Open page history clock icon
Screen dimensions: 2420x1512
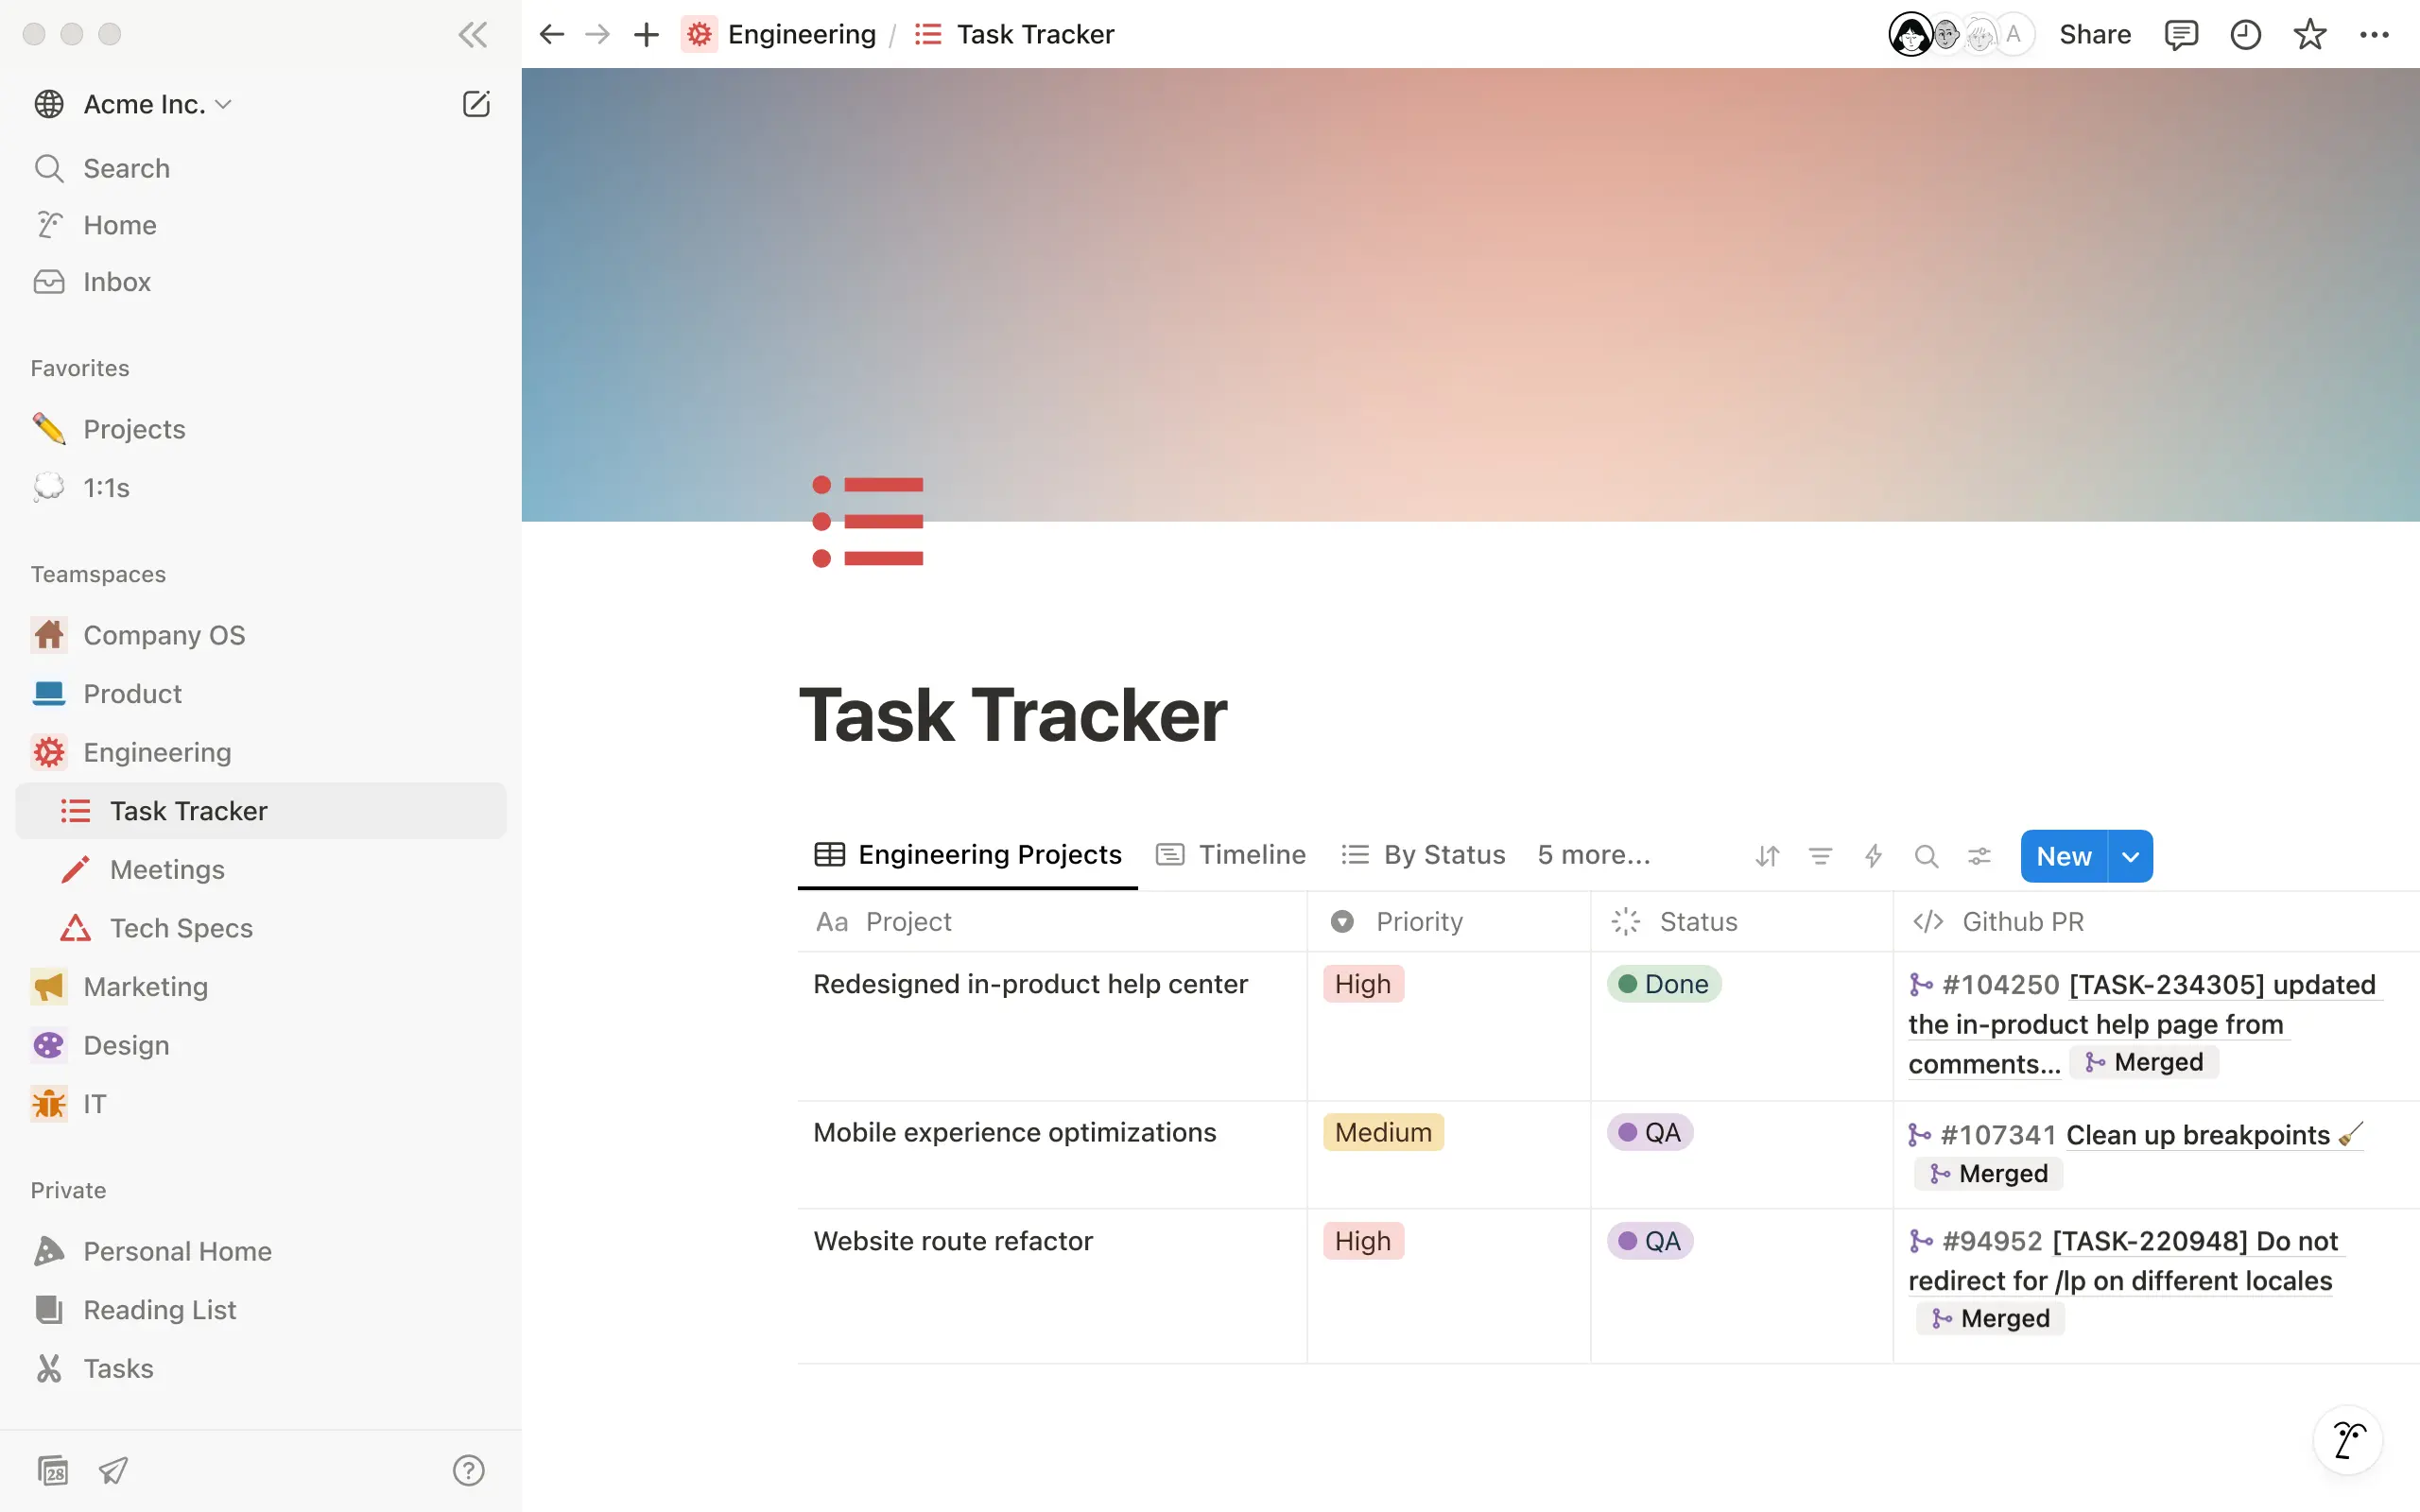(x=2246, y=35)
